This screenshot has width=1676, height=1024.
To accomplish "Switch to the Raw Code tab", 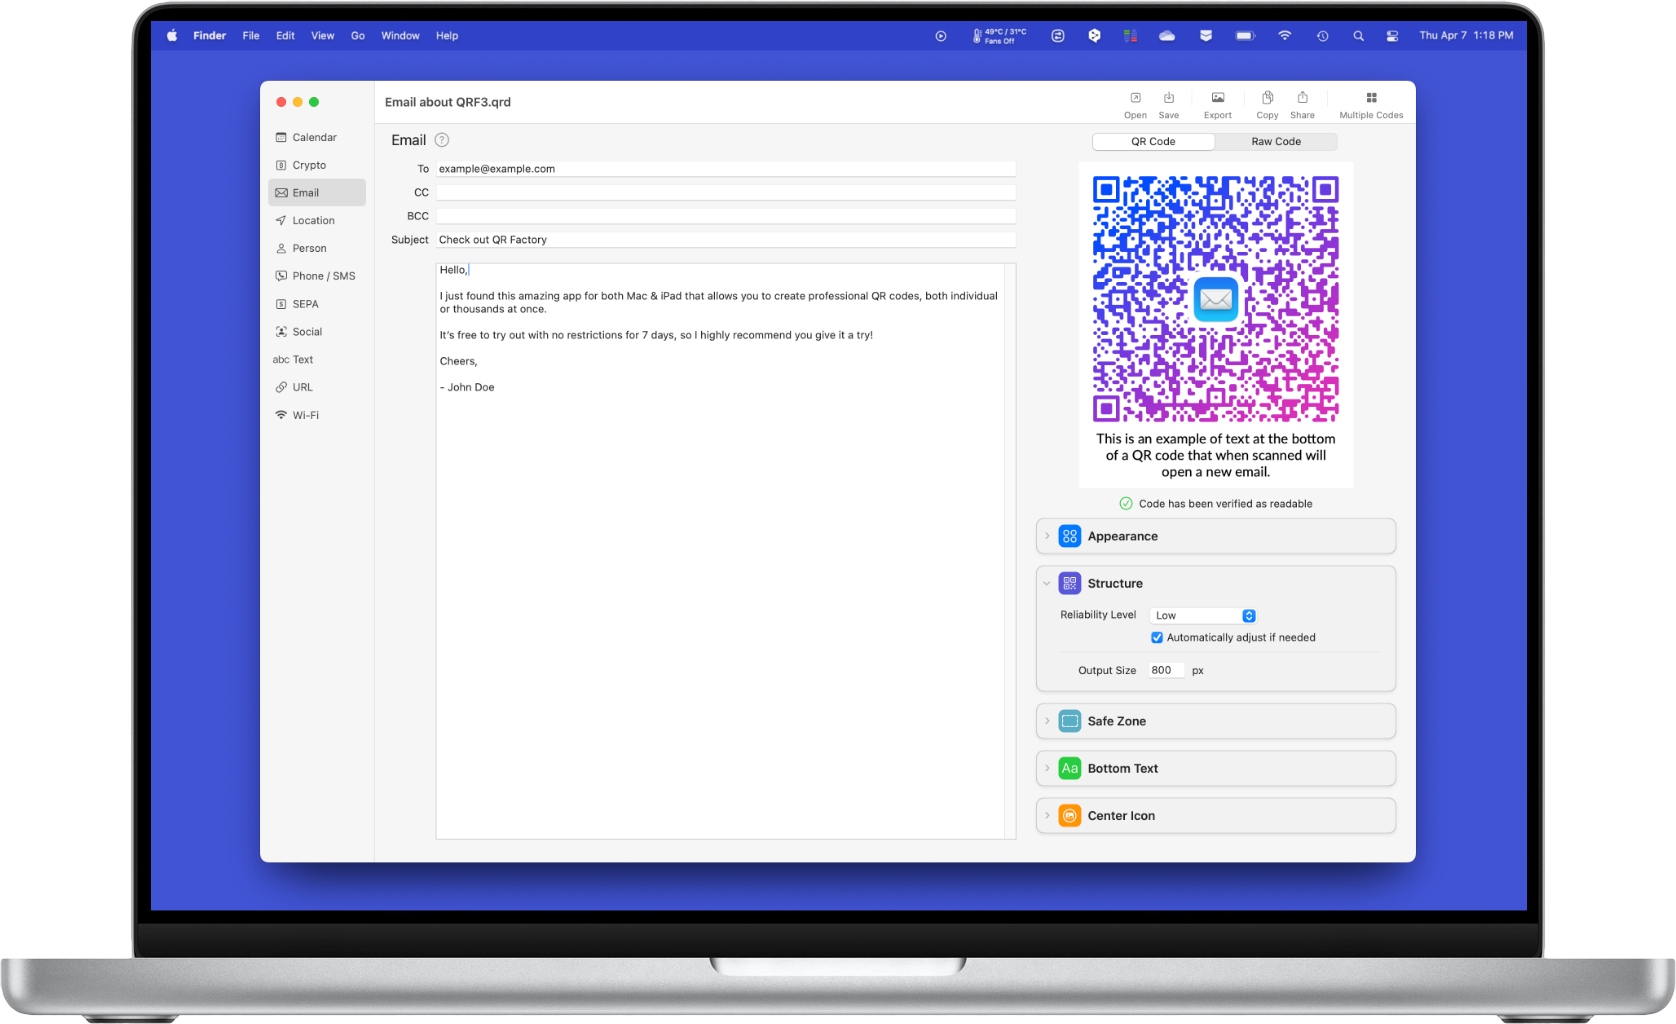I will pyautogui.click(x=1276, y=142).
